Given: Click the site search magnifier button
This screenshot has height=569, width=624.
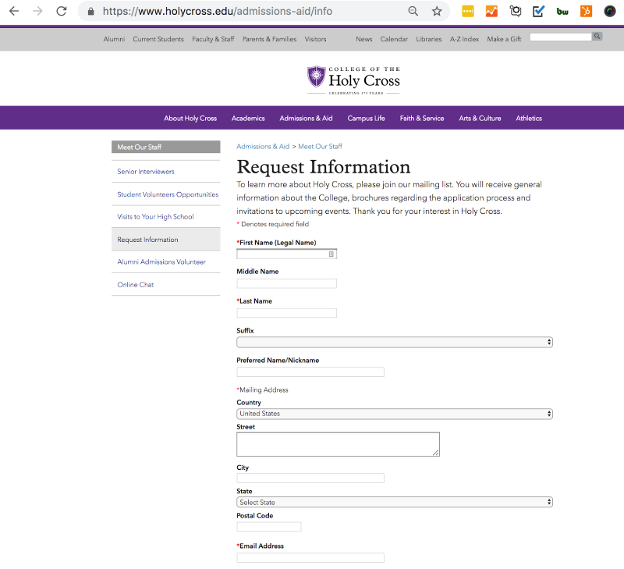Looking at the screenshot, I should coord(597,37).
